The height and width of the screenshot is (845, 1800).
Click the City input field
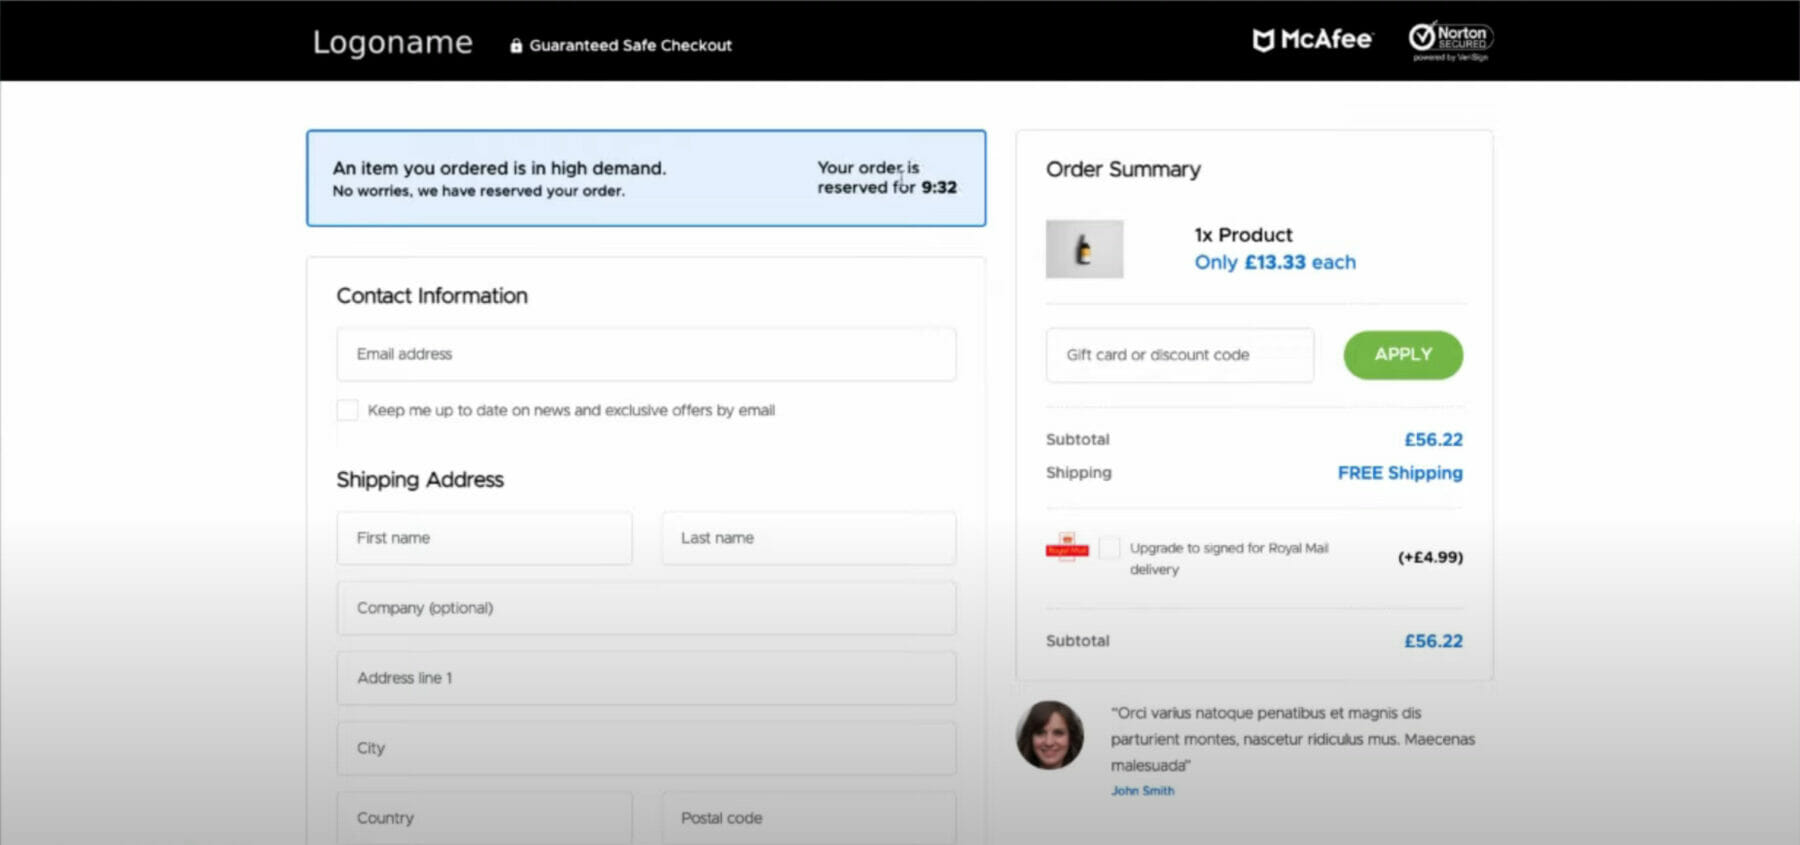646,748
